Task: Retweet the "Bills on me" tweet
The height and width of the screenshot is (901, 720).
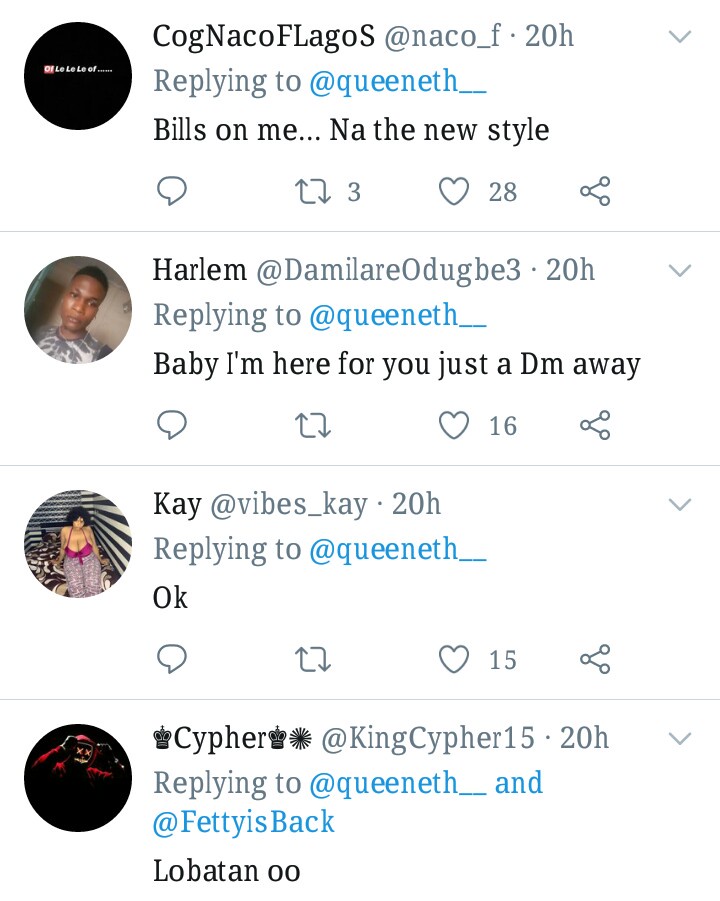Action: (x=315, y=191)
